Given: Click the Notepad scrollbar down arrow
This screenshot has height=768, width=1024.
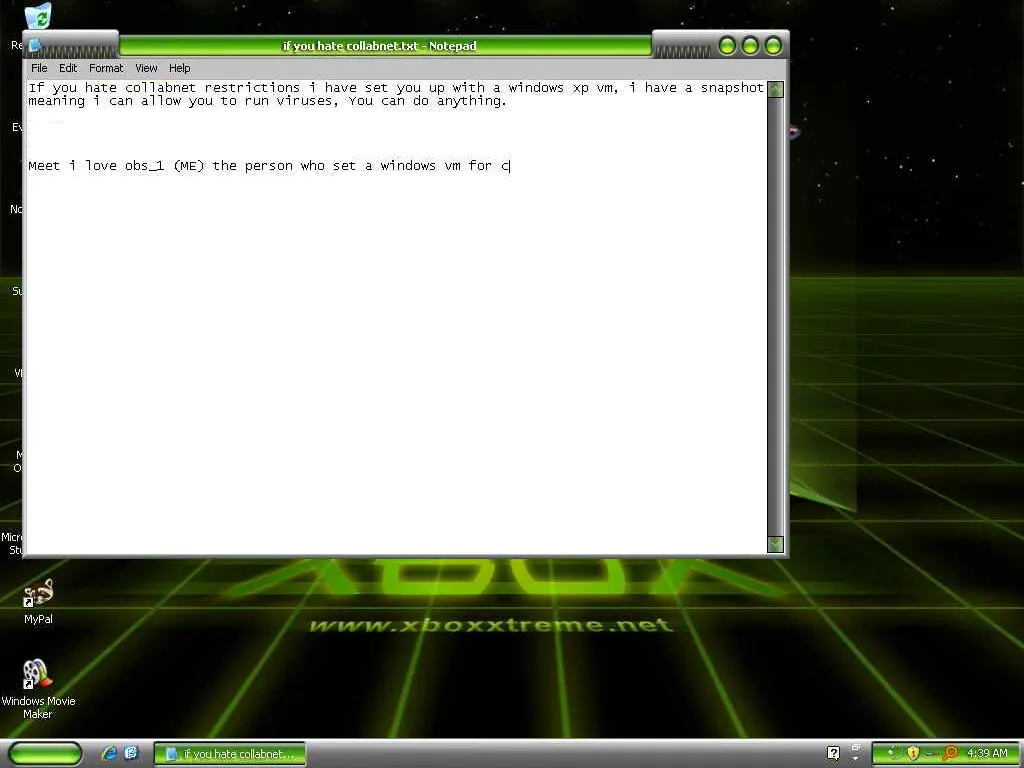Looking at the screenshot, I should (x=775, y=544).
